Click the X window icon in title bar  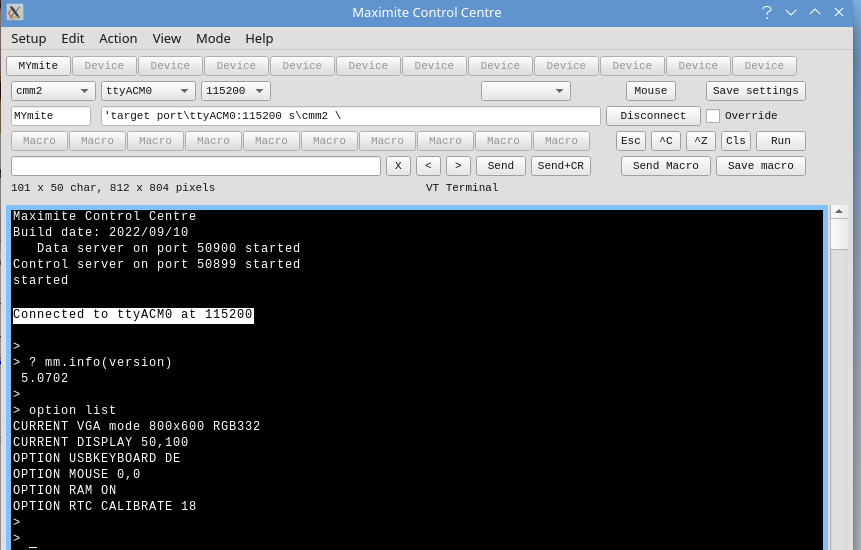click(15, 12)
